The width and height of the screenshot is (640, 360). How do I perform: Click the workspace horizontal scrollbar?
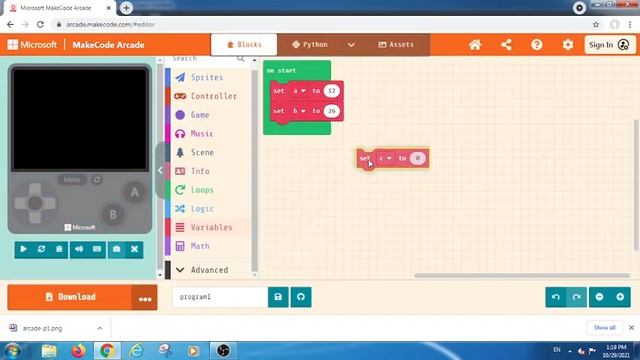tap(522, 276)
